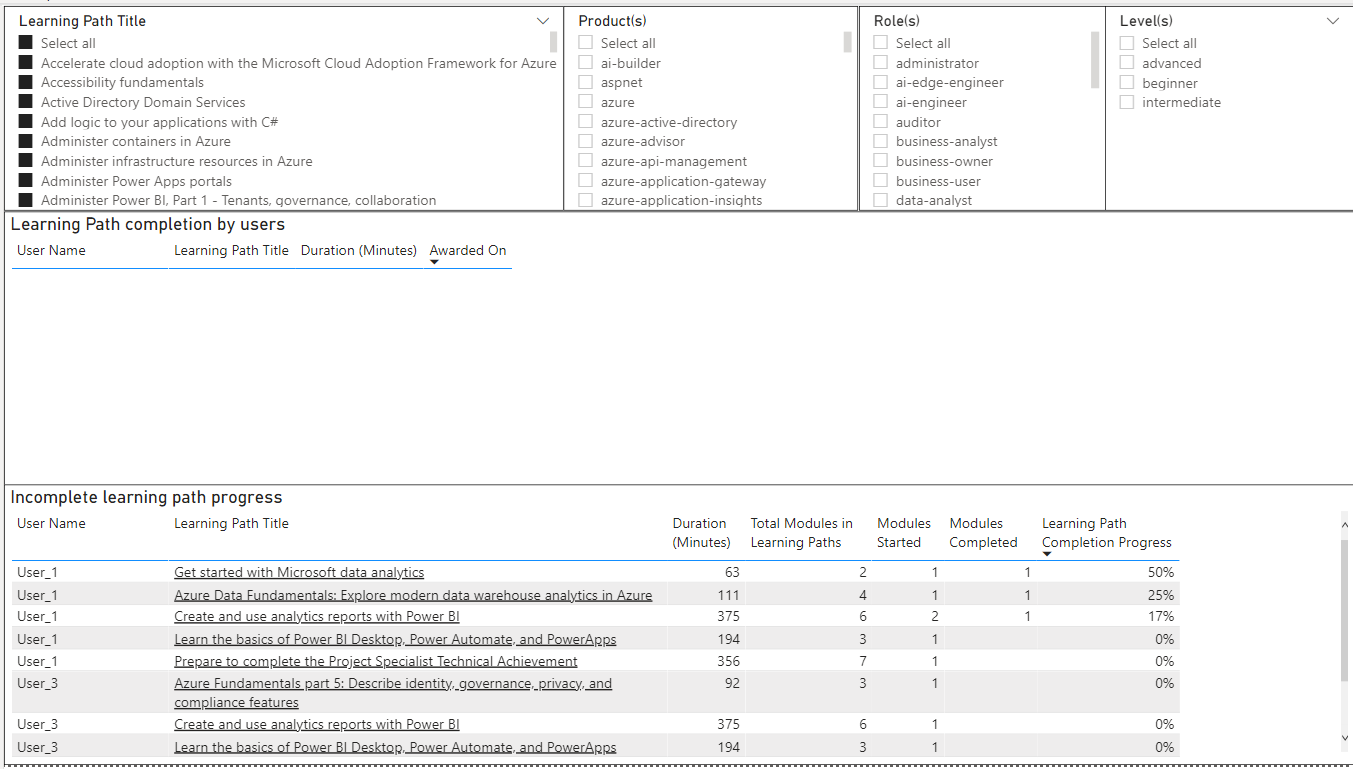Screen dimensions: 1353x769
Task: Check the azure product filter
Action: coord(585,102)
